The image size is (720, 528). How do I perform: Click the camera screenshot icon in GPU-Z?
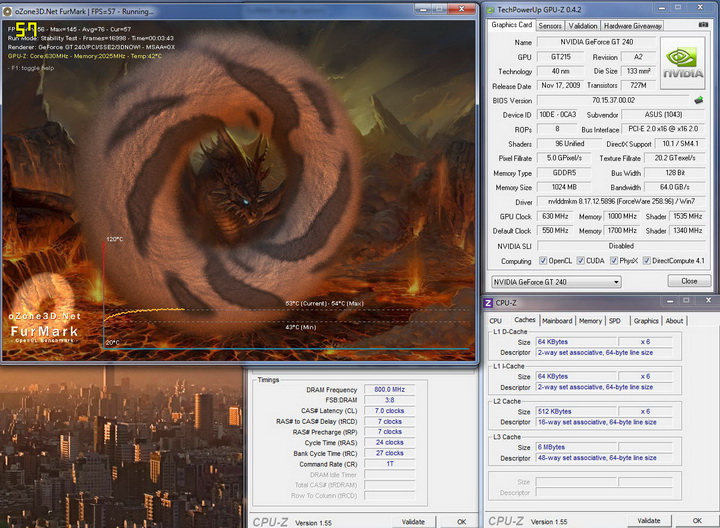[703, 25]
